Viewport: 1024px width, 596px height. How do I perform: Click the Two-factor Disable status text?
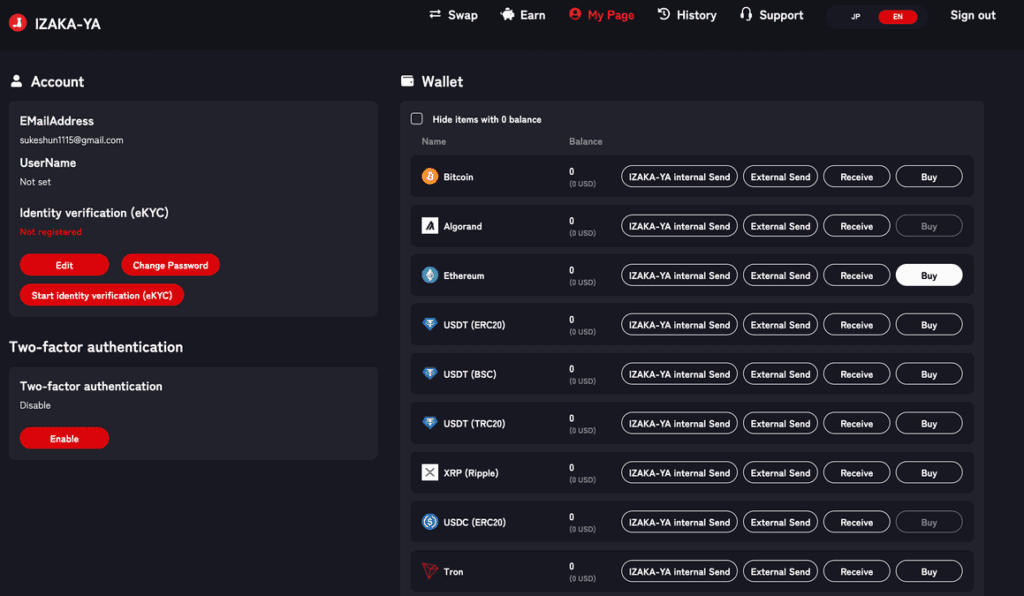coord(35,405)
